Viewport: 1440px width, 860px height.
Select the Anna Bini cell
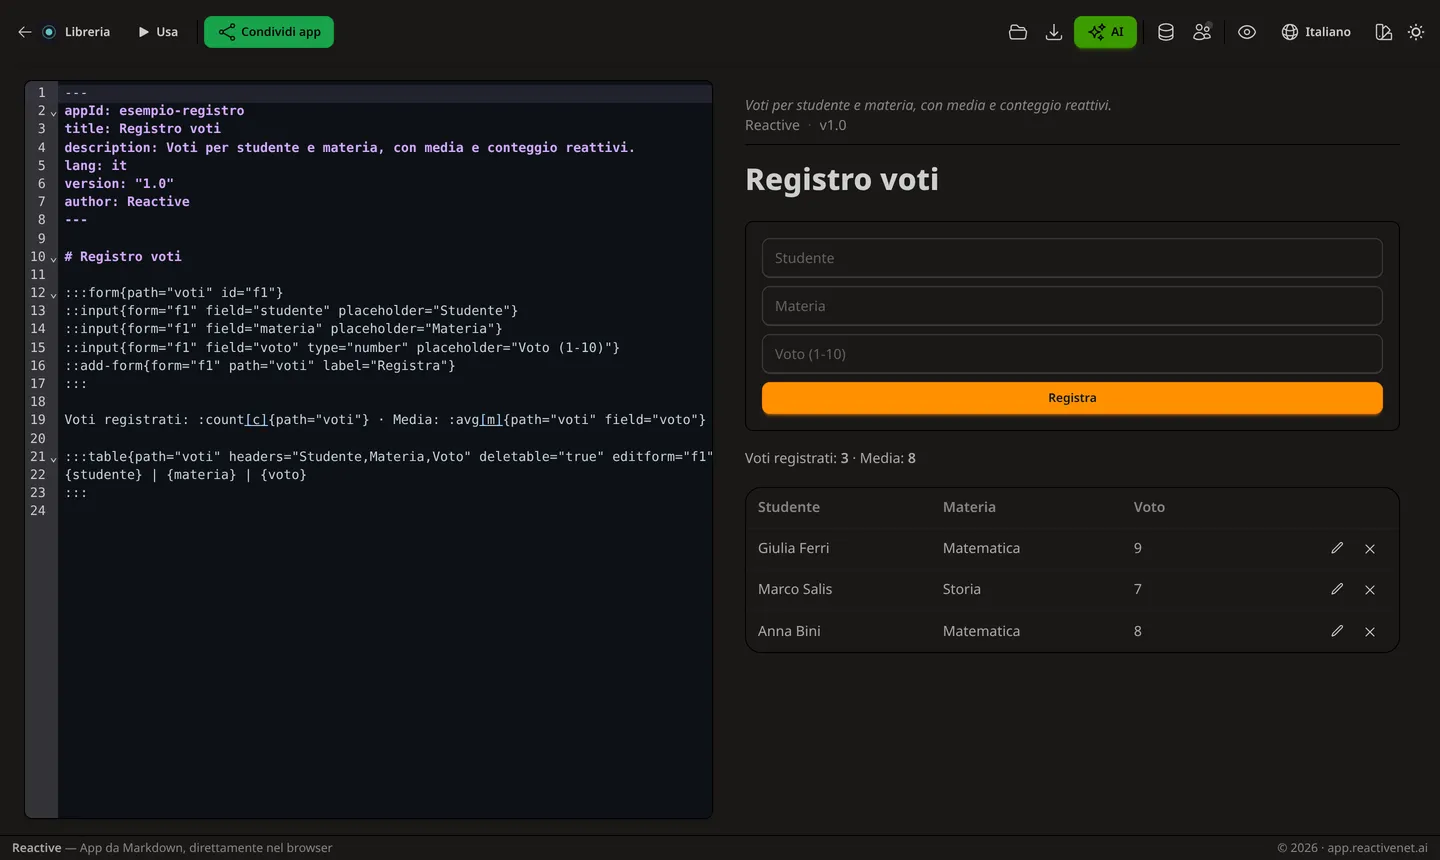(789, 631)
